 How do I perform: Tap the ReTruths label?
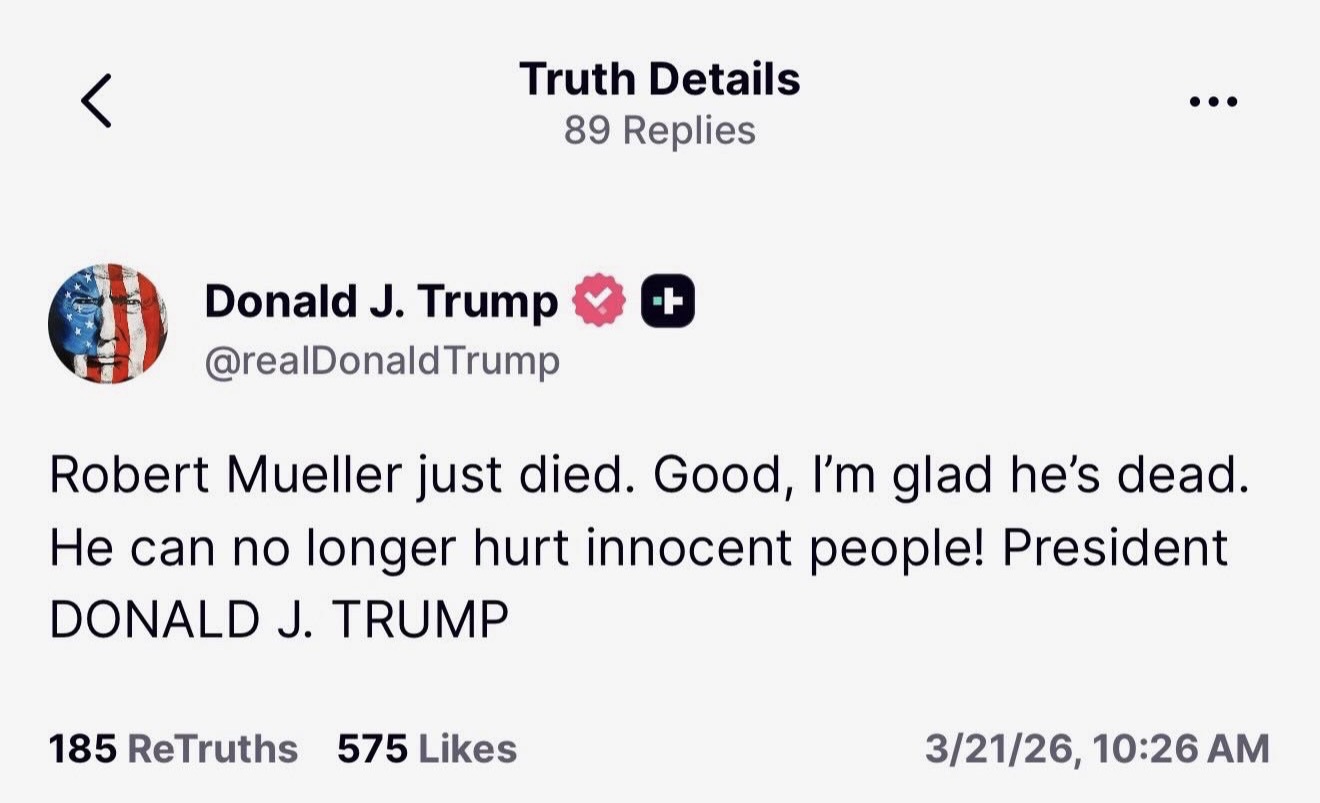coord(214,748)
